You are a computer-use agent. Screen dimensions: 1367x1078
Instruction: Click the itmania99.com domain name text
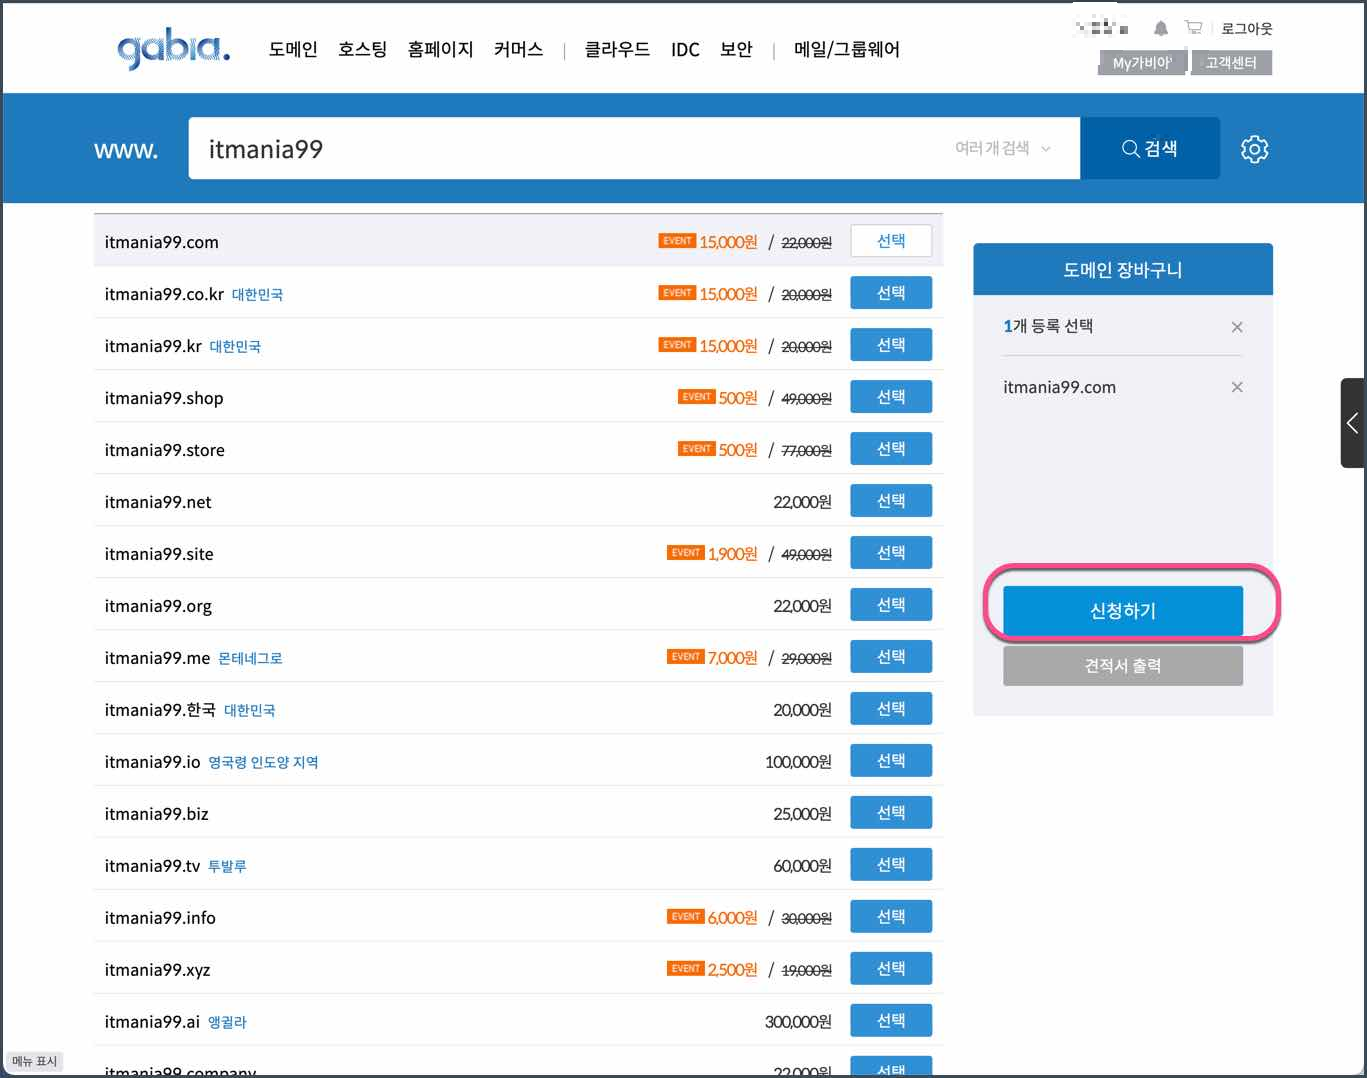tap(161, 242)
